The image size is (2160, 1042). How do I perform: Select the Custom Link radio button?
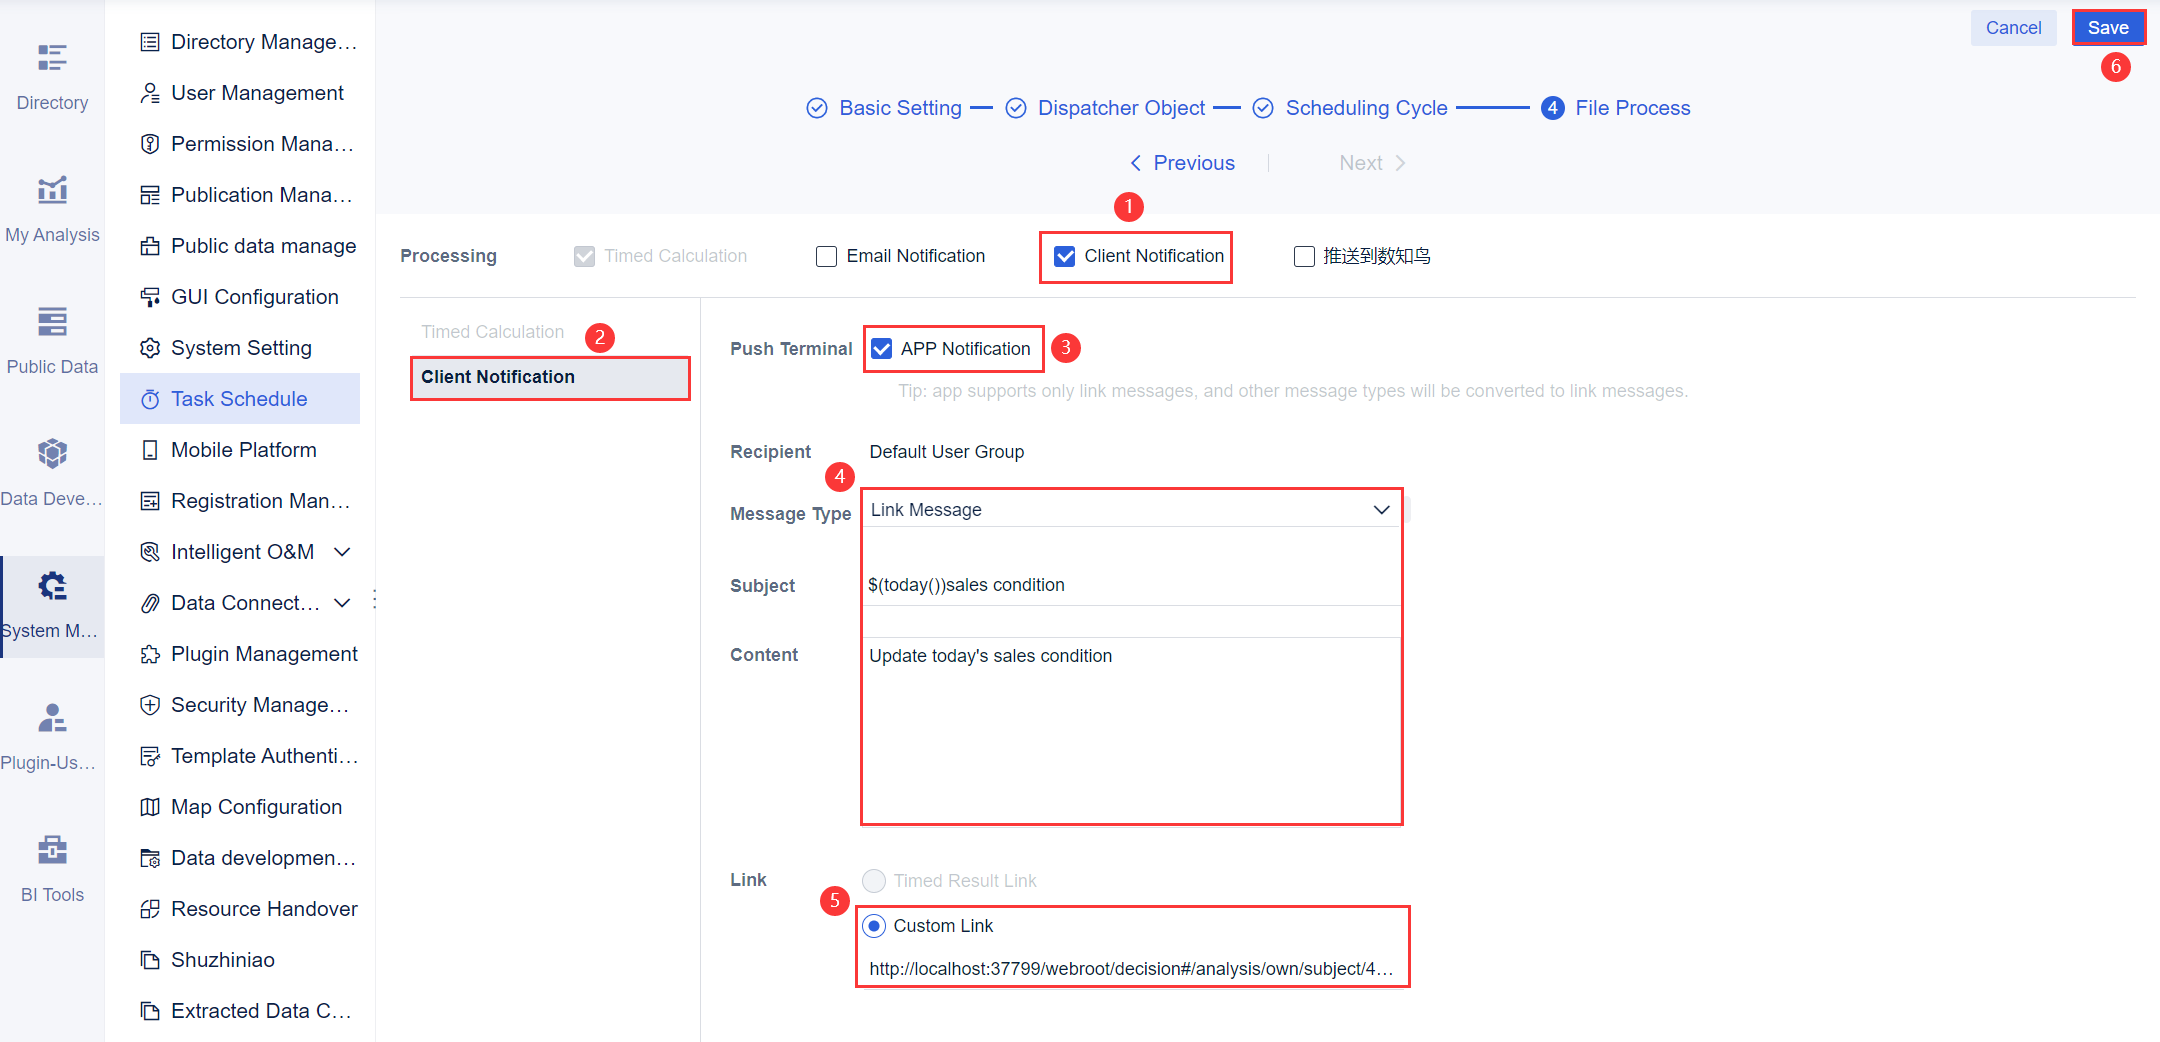[x=875, y=925]
